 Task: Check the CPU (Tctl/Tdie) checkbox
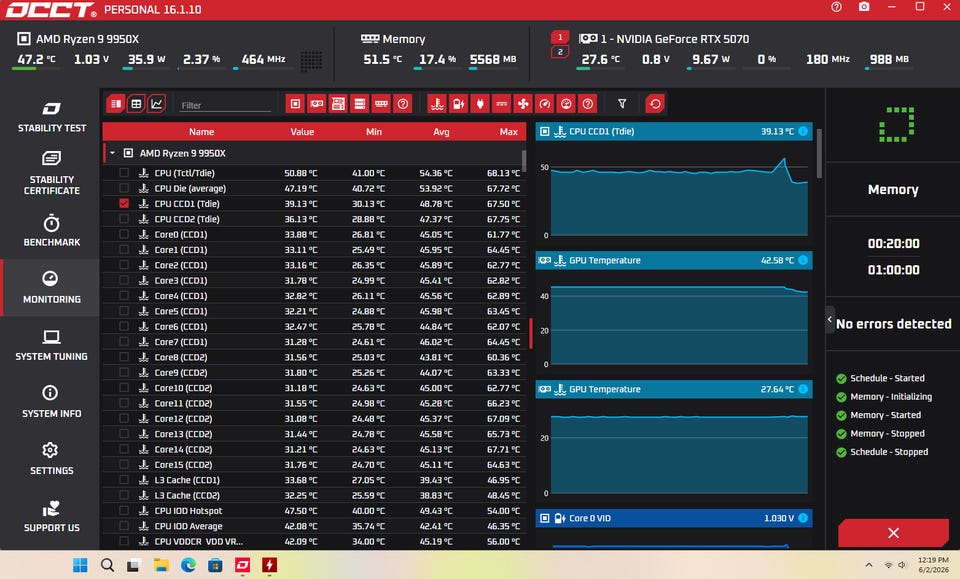[x=124, y=173]
